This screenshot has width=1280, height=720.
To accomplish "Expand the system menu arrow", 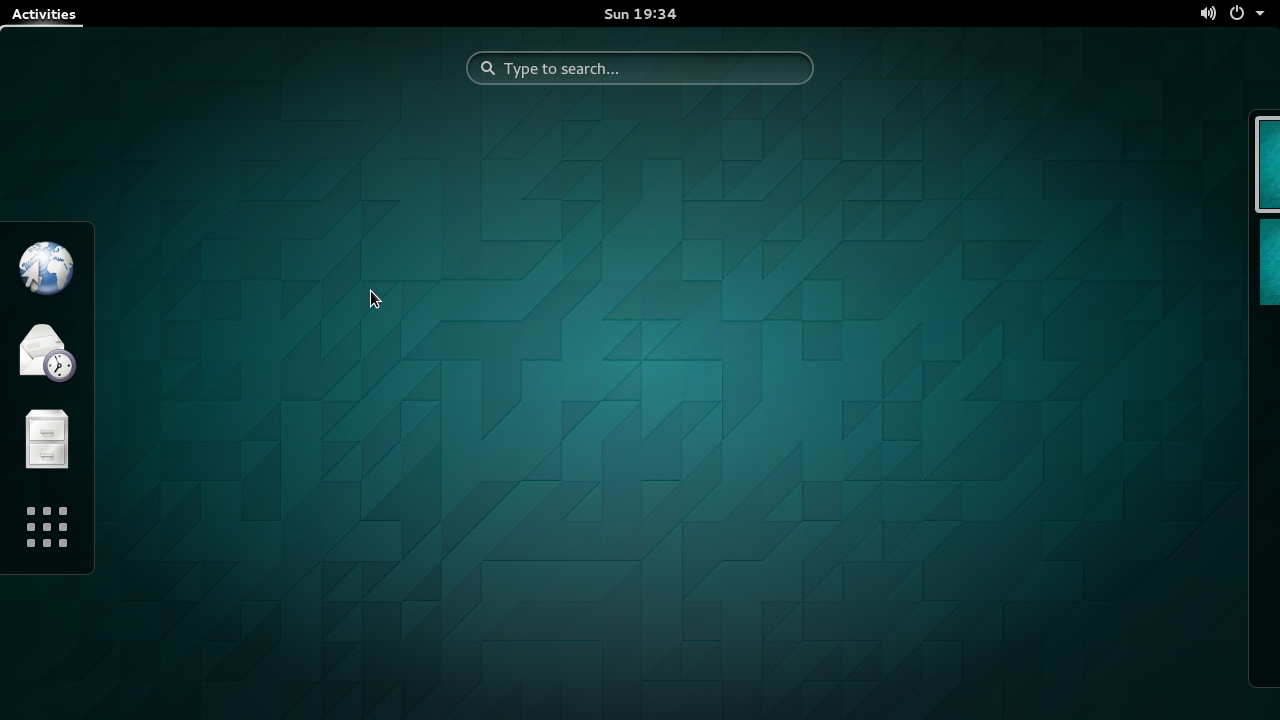I will pyautogui.click(x=1260, y=14).
